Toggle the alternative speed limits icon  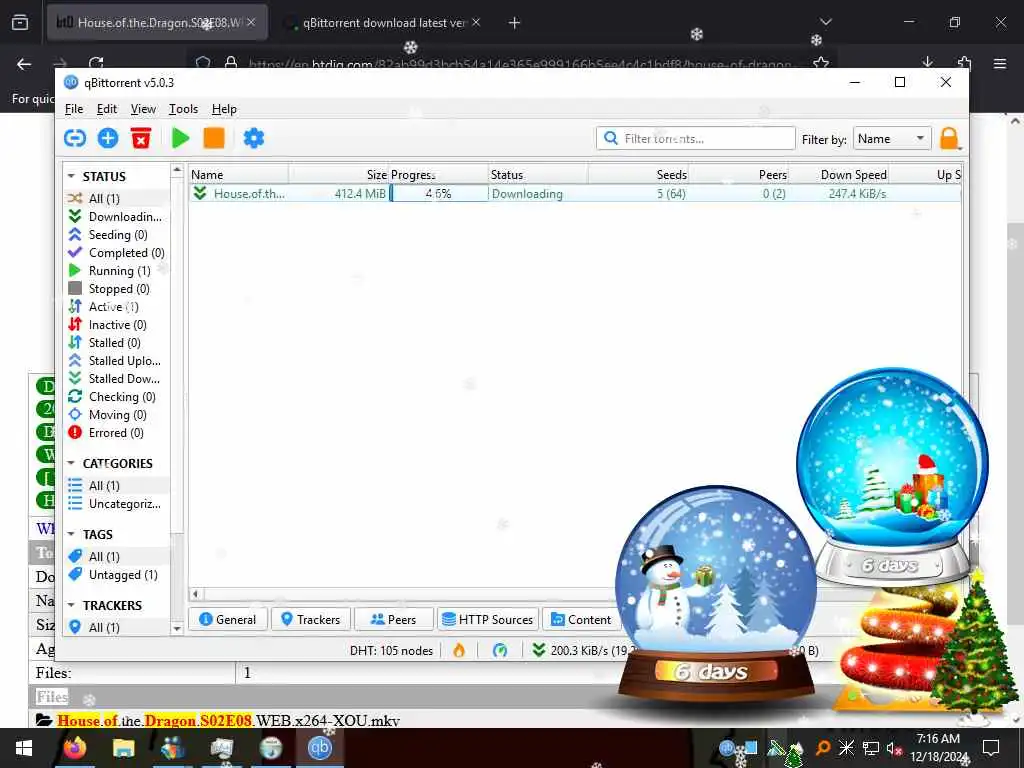500,650
